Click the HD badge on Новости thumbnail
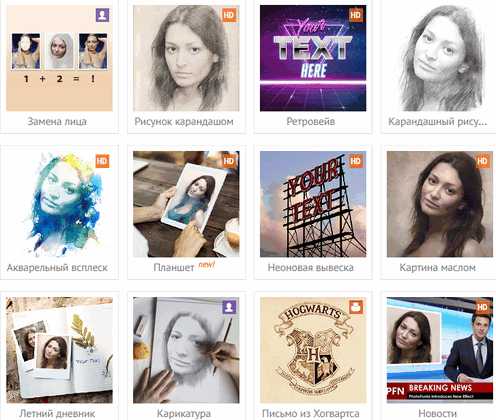This screenshot has width=496, height=420. click(482, 307)
